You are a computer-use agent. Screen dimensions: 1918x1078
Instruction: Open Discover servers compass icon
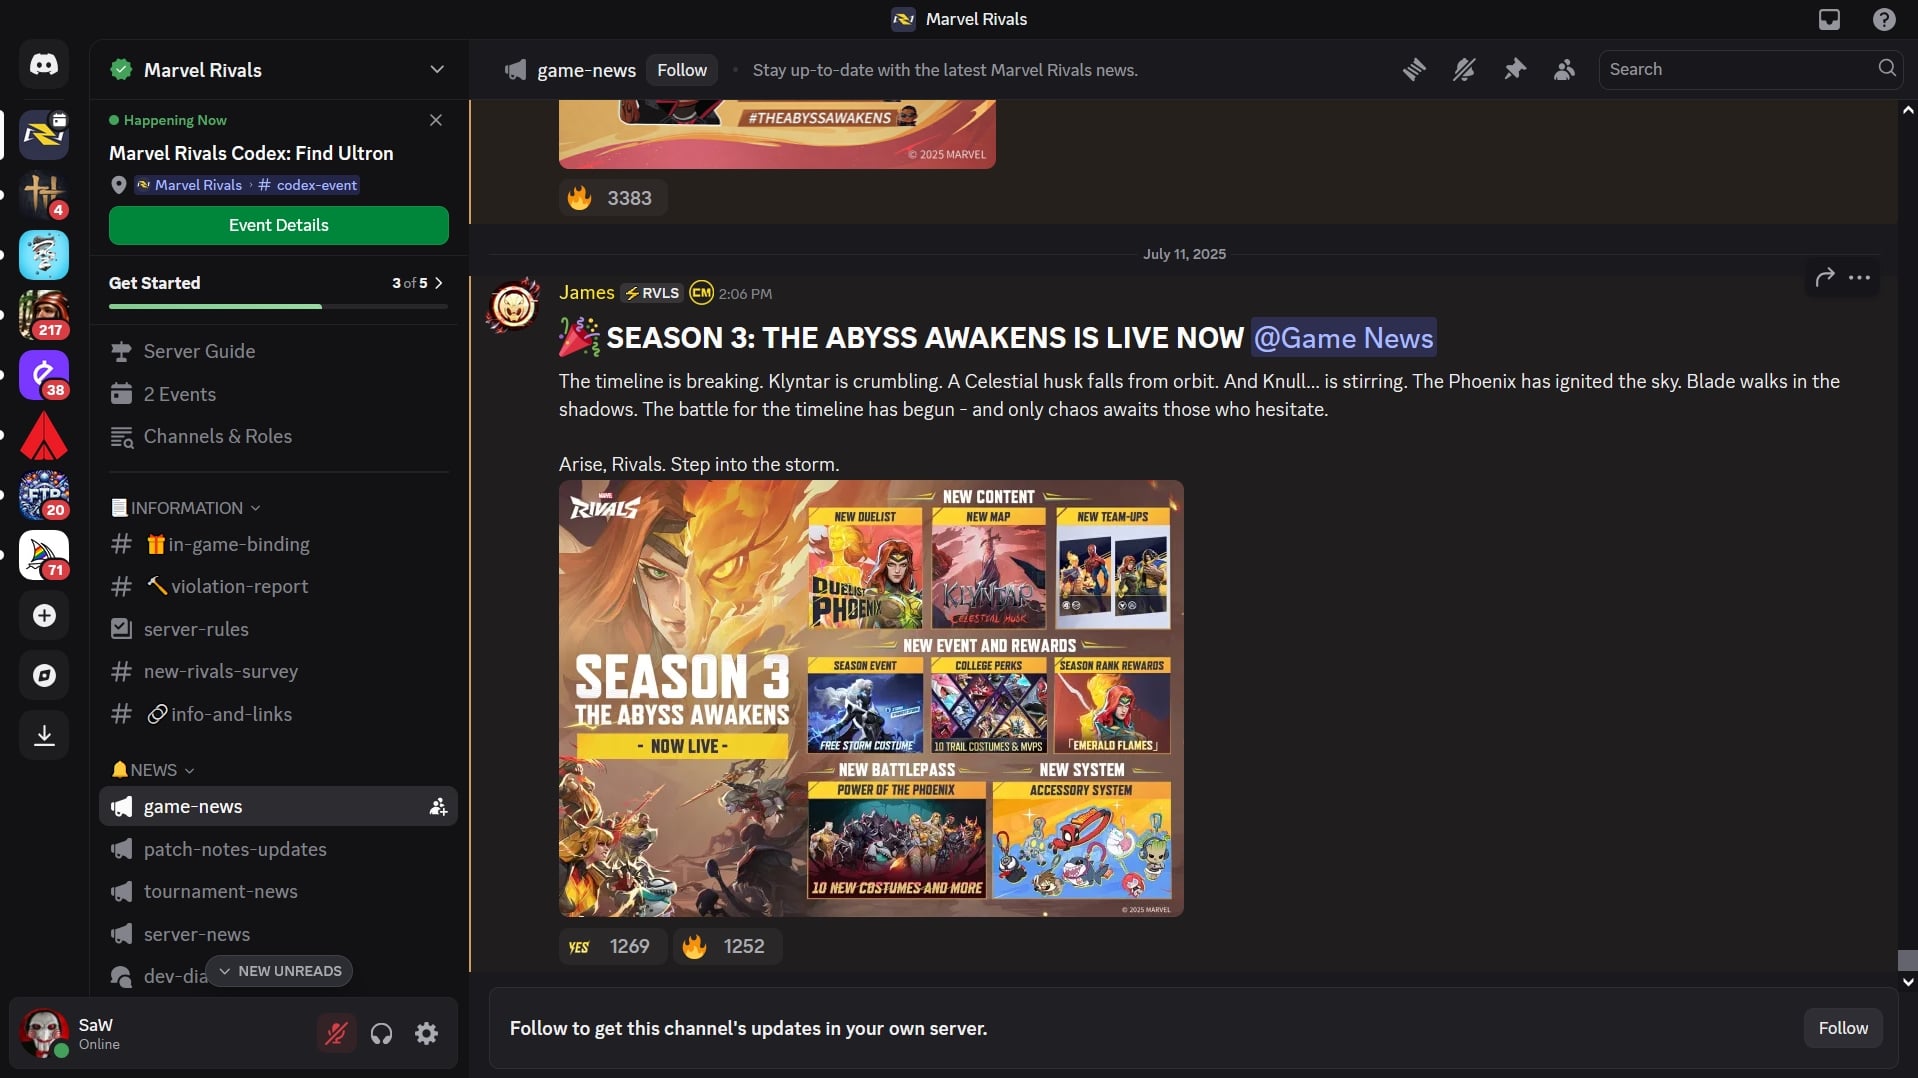pos(44,675)
